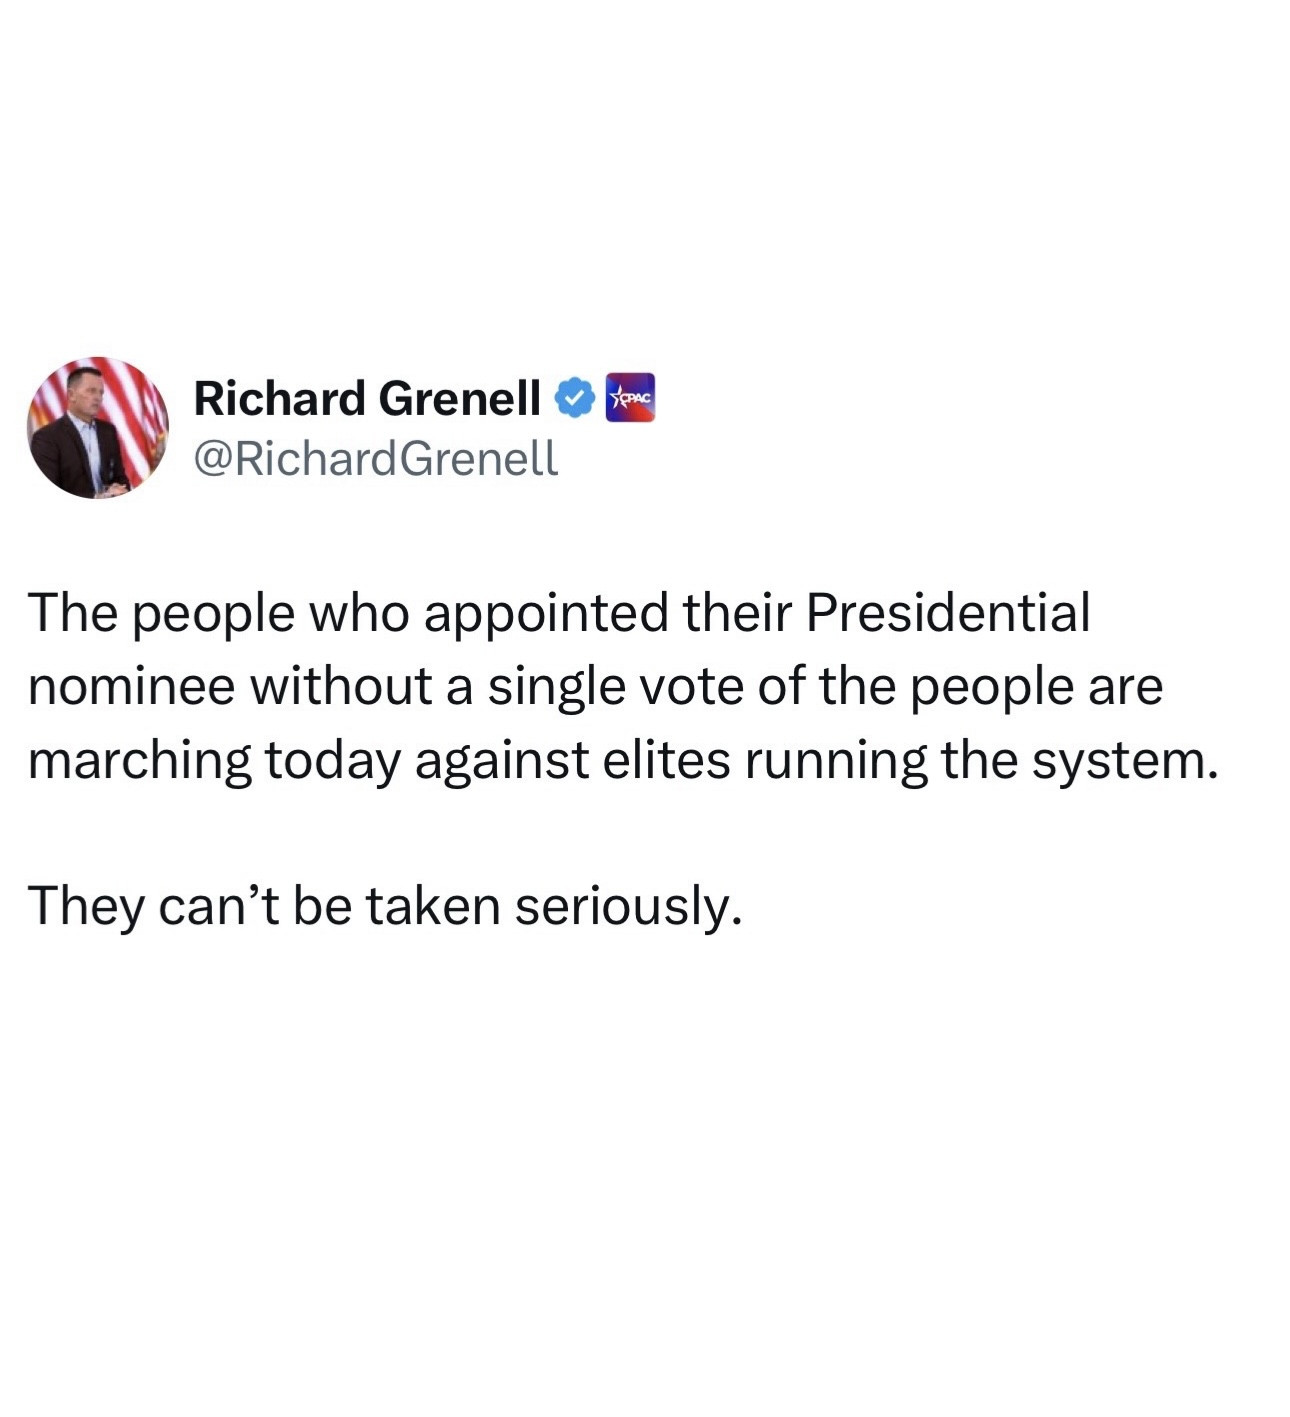
Task: Select the line "They can't be taken seriously."
Action: click(x=386, y=907)
